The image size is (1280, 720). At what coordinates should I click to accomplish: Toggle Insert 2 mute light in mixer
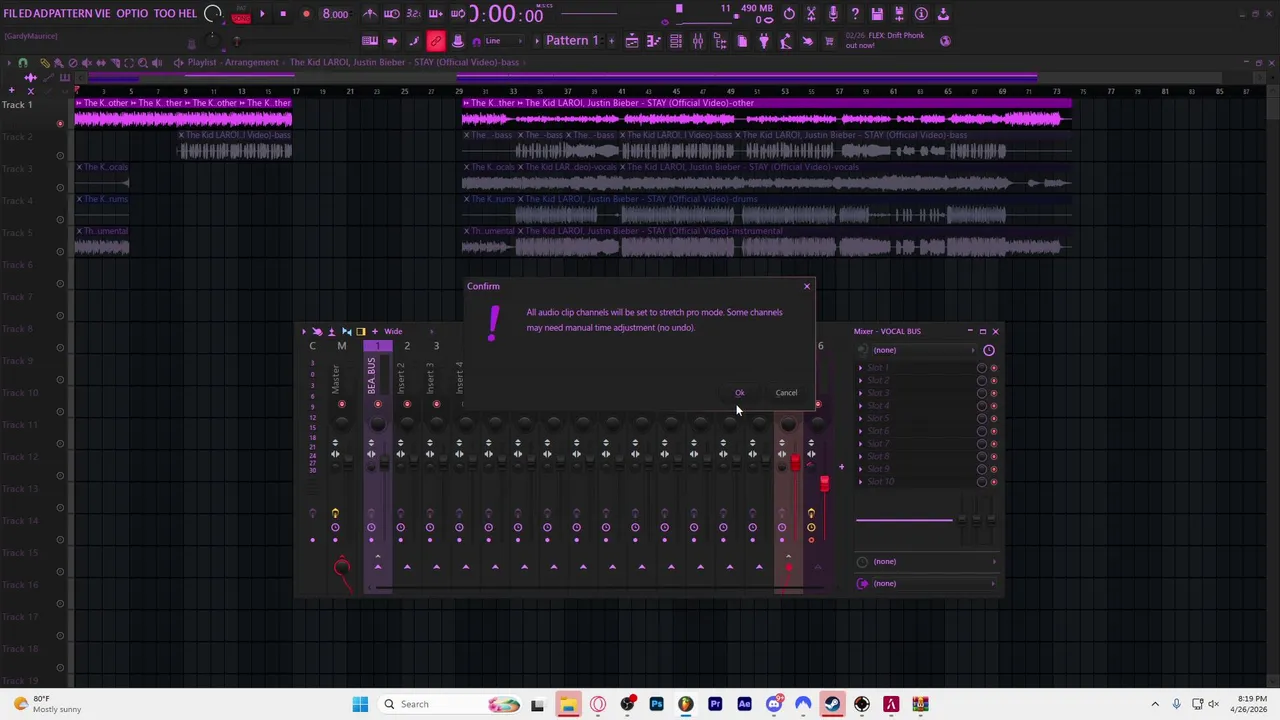coord(407,404)
